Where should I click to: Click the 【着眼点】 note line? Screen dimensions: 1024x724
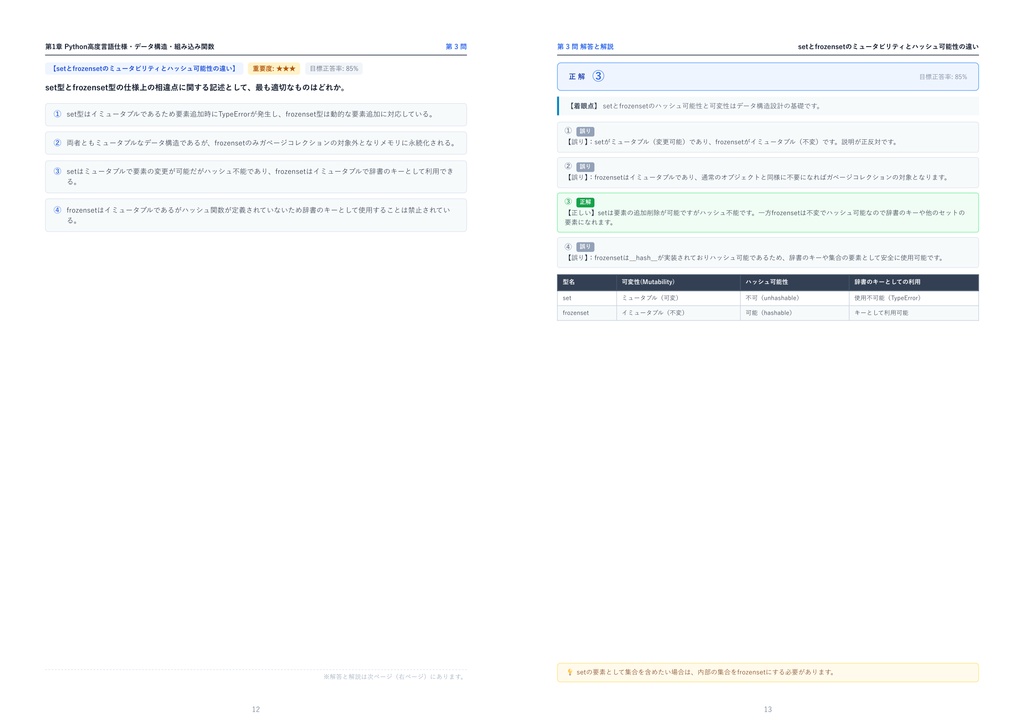(x=768, y=106)
